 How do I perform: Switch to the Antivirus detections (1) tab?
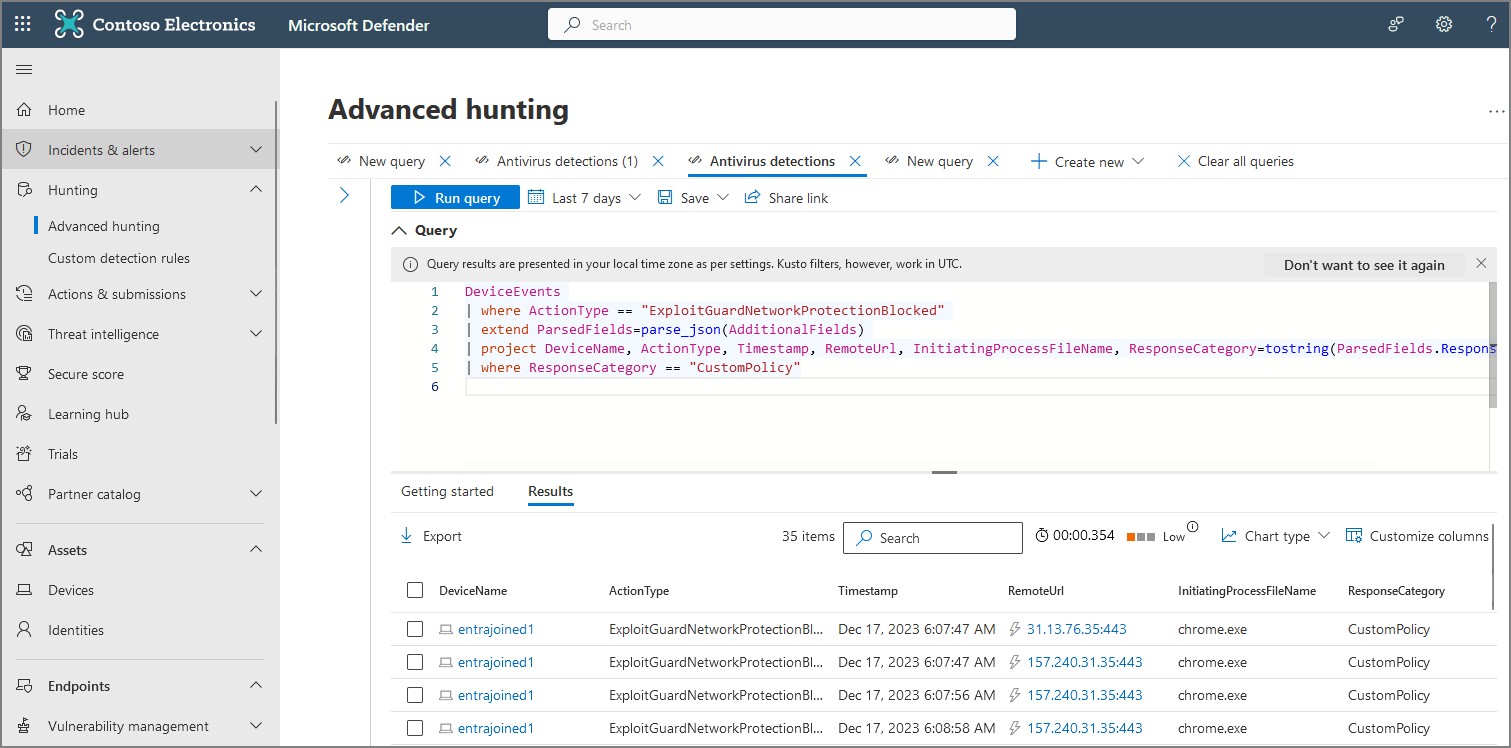(x=567, y=161)
